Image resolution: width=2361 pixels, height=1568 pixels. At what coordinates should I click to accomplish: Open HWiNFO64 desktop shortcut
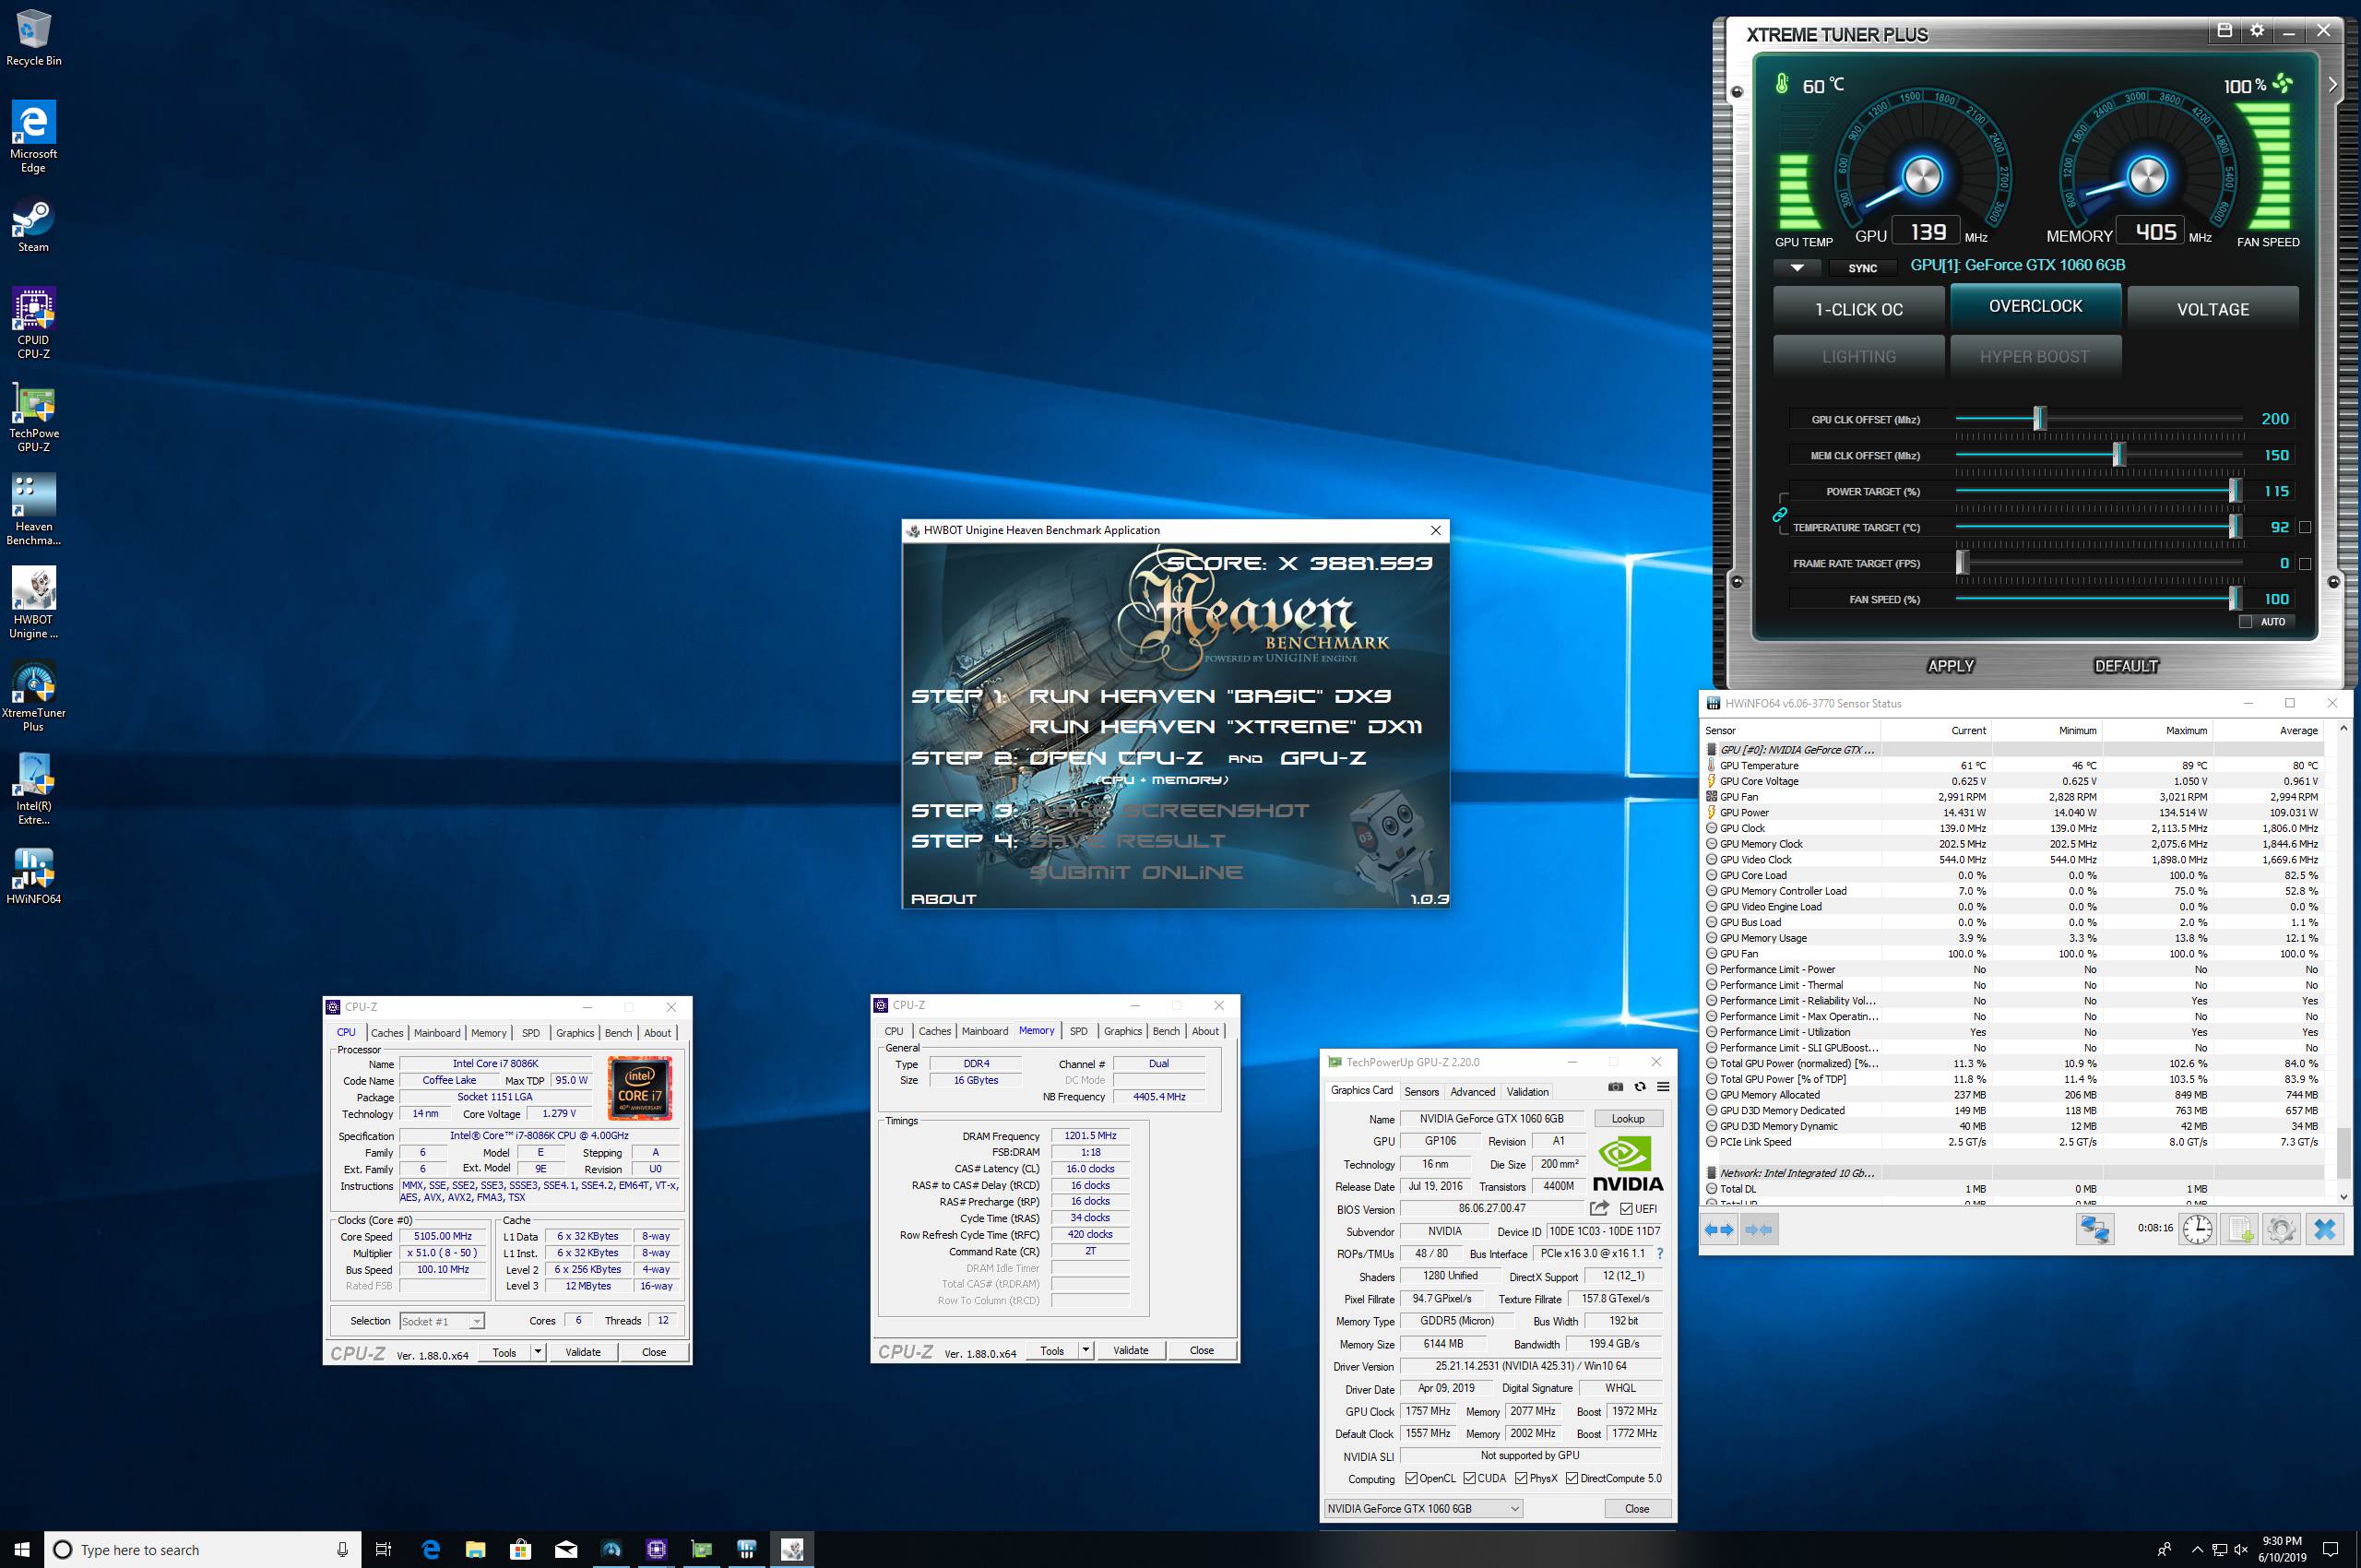(33, 876)
